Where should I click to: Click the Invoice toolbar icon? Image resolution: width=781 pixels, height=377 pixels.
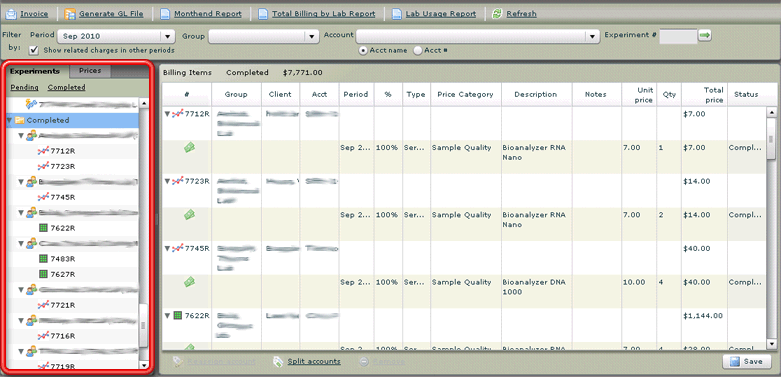[x=10, y=14]
